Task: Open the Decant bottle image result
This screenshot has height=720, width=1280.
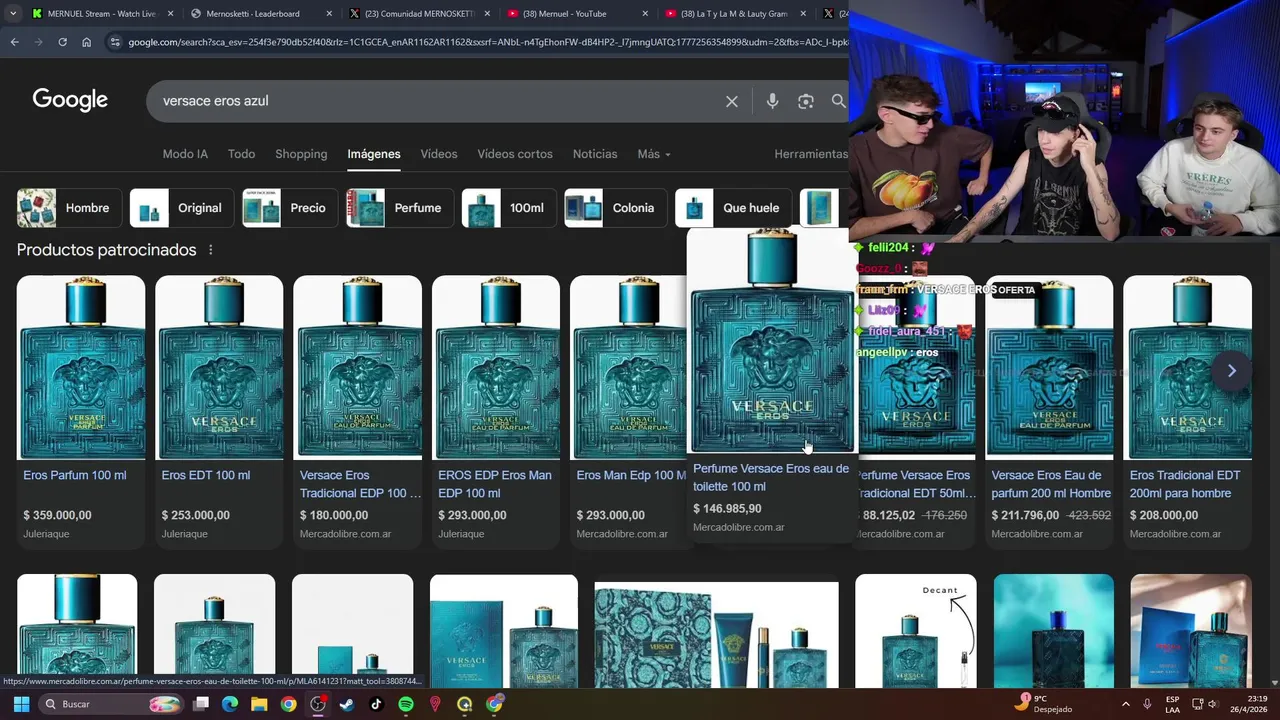Action: (916, 630)
